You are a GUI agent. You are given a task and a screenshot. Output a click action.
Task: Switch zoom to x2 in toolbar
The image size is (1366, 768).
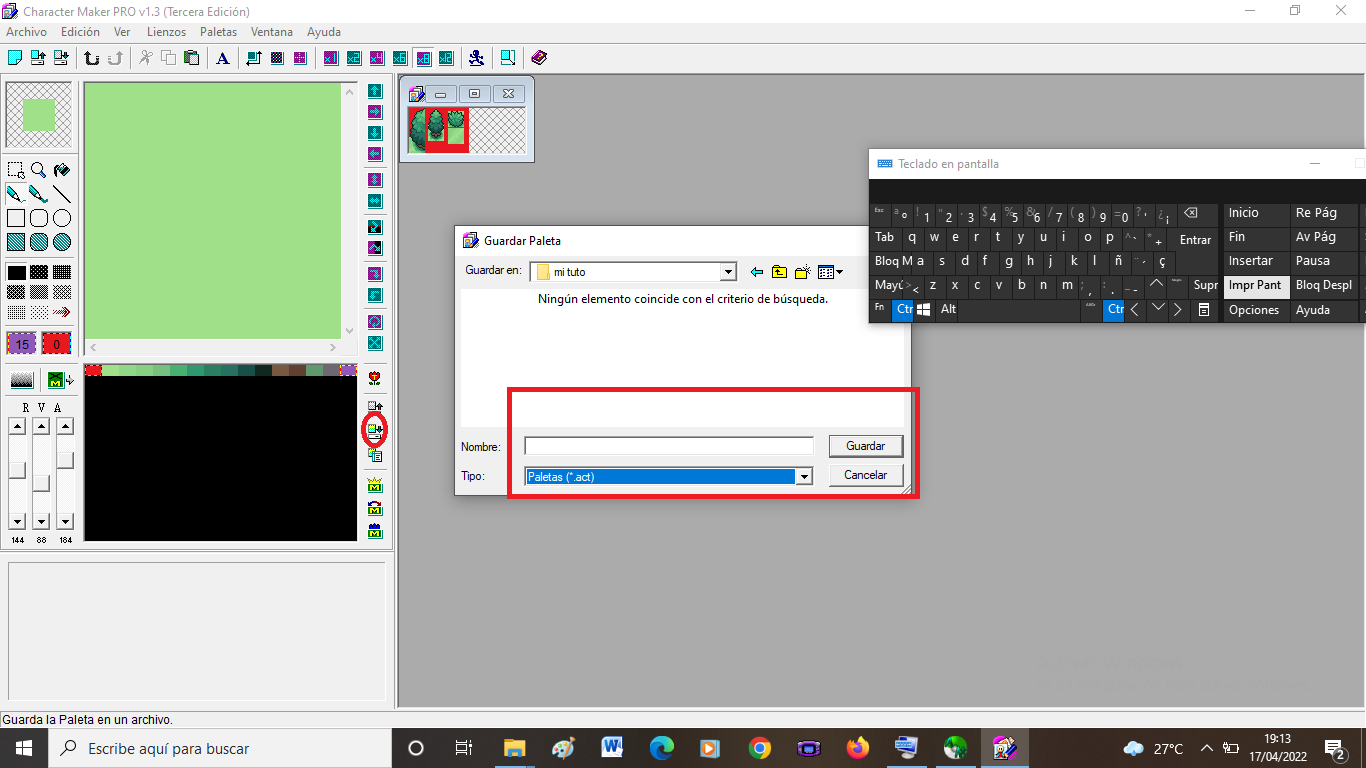coord(353,58)
